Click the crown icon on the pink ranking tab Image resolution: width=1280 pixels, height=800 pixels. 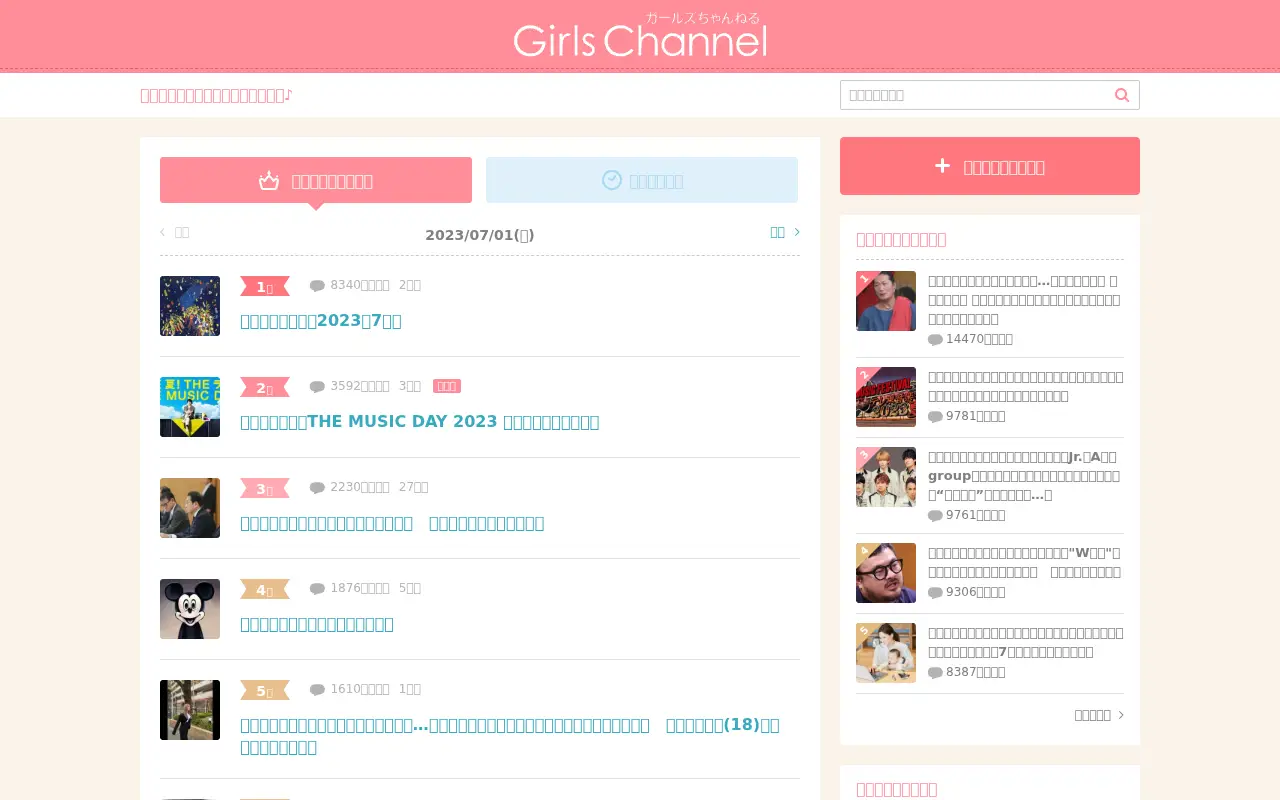pyautogui.click(x=269, y=181)
